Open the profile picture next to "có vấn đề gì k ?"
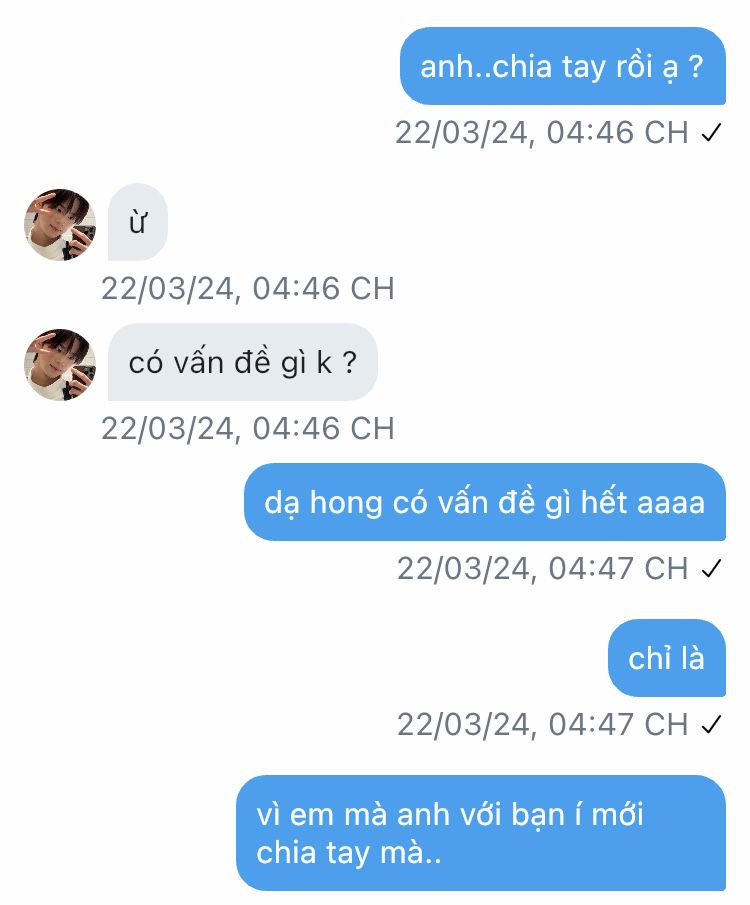The image size is (750, 905). [x=60, y=365]
